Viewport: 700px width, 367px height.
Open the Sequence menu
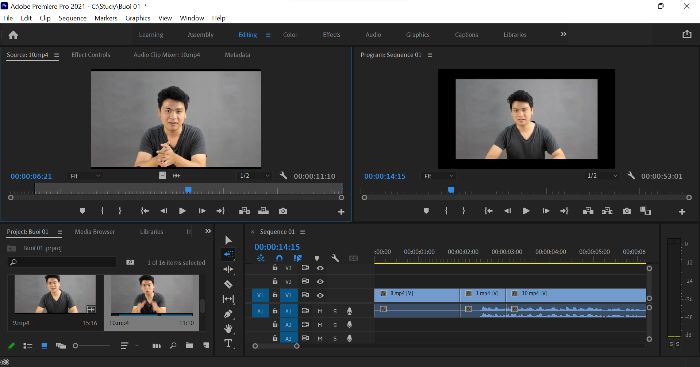click(x=72, y=18)
